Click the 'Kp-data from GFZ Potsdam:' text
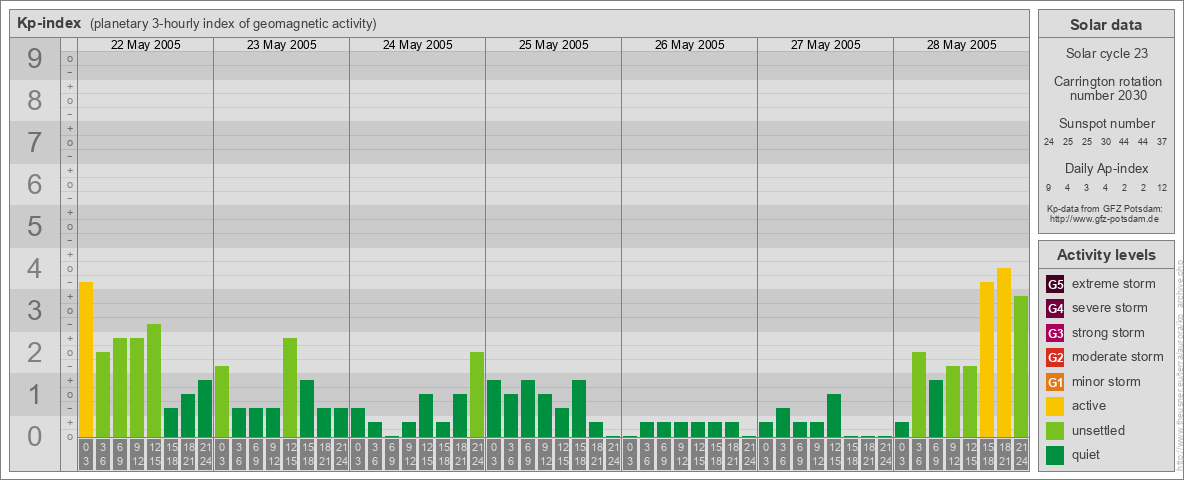The height and width of the screenshot is (480, 1184). point(1106,209)
